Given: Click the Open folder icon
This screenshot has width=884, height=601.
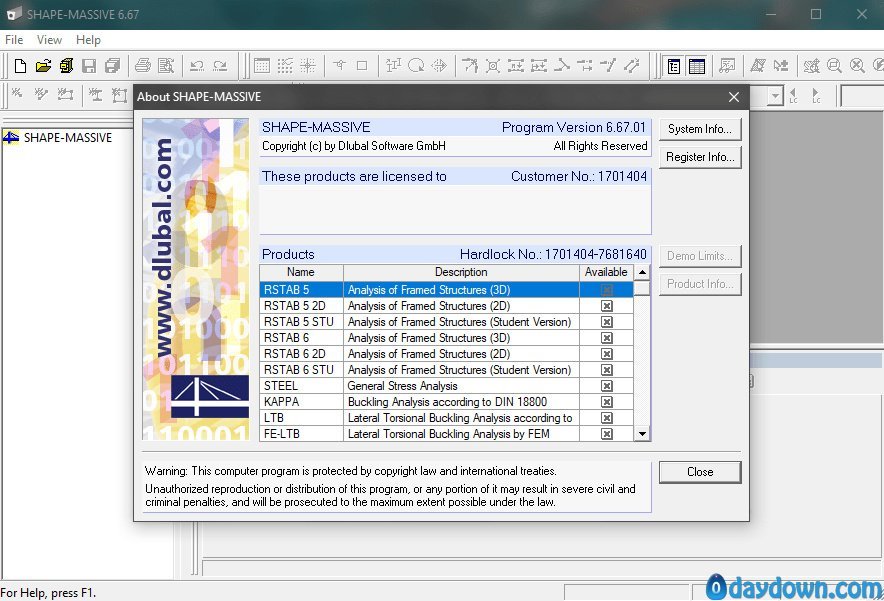Looking at the screenshot, I should [x=43, y=66].
